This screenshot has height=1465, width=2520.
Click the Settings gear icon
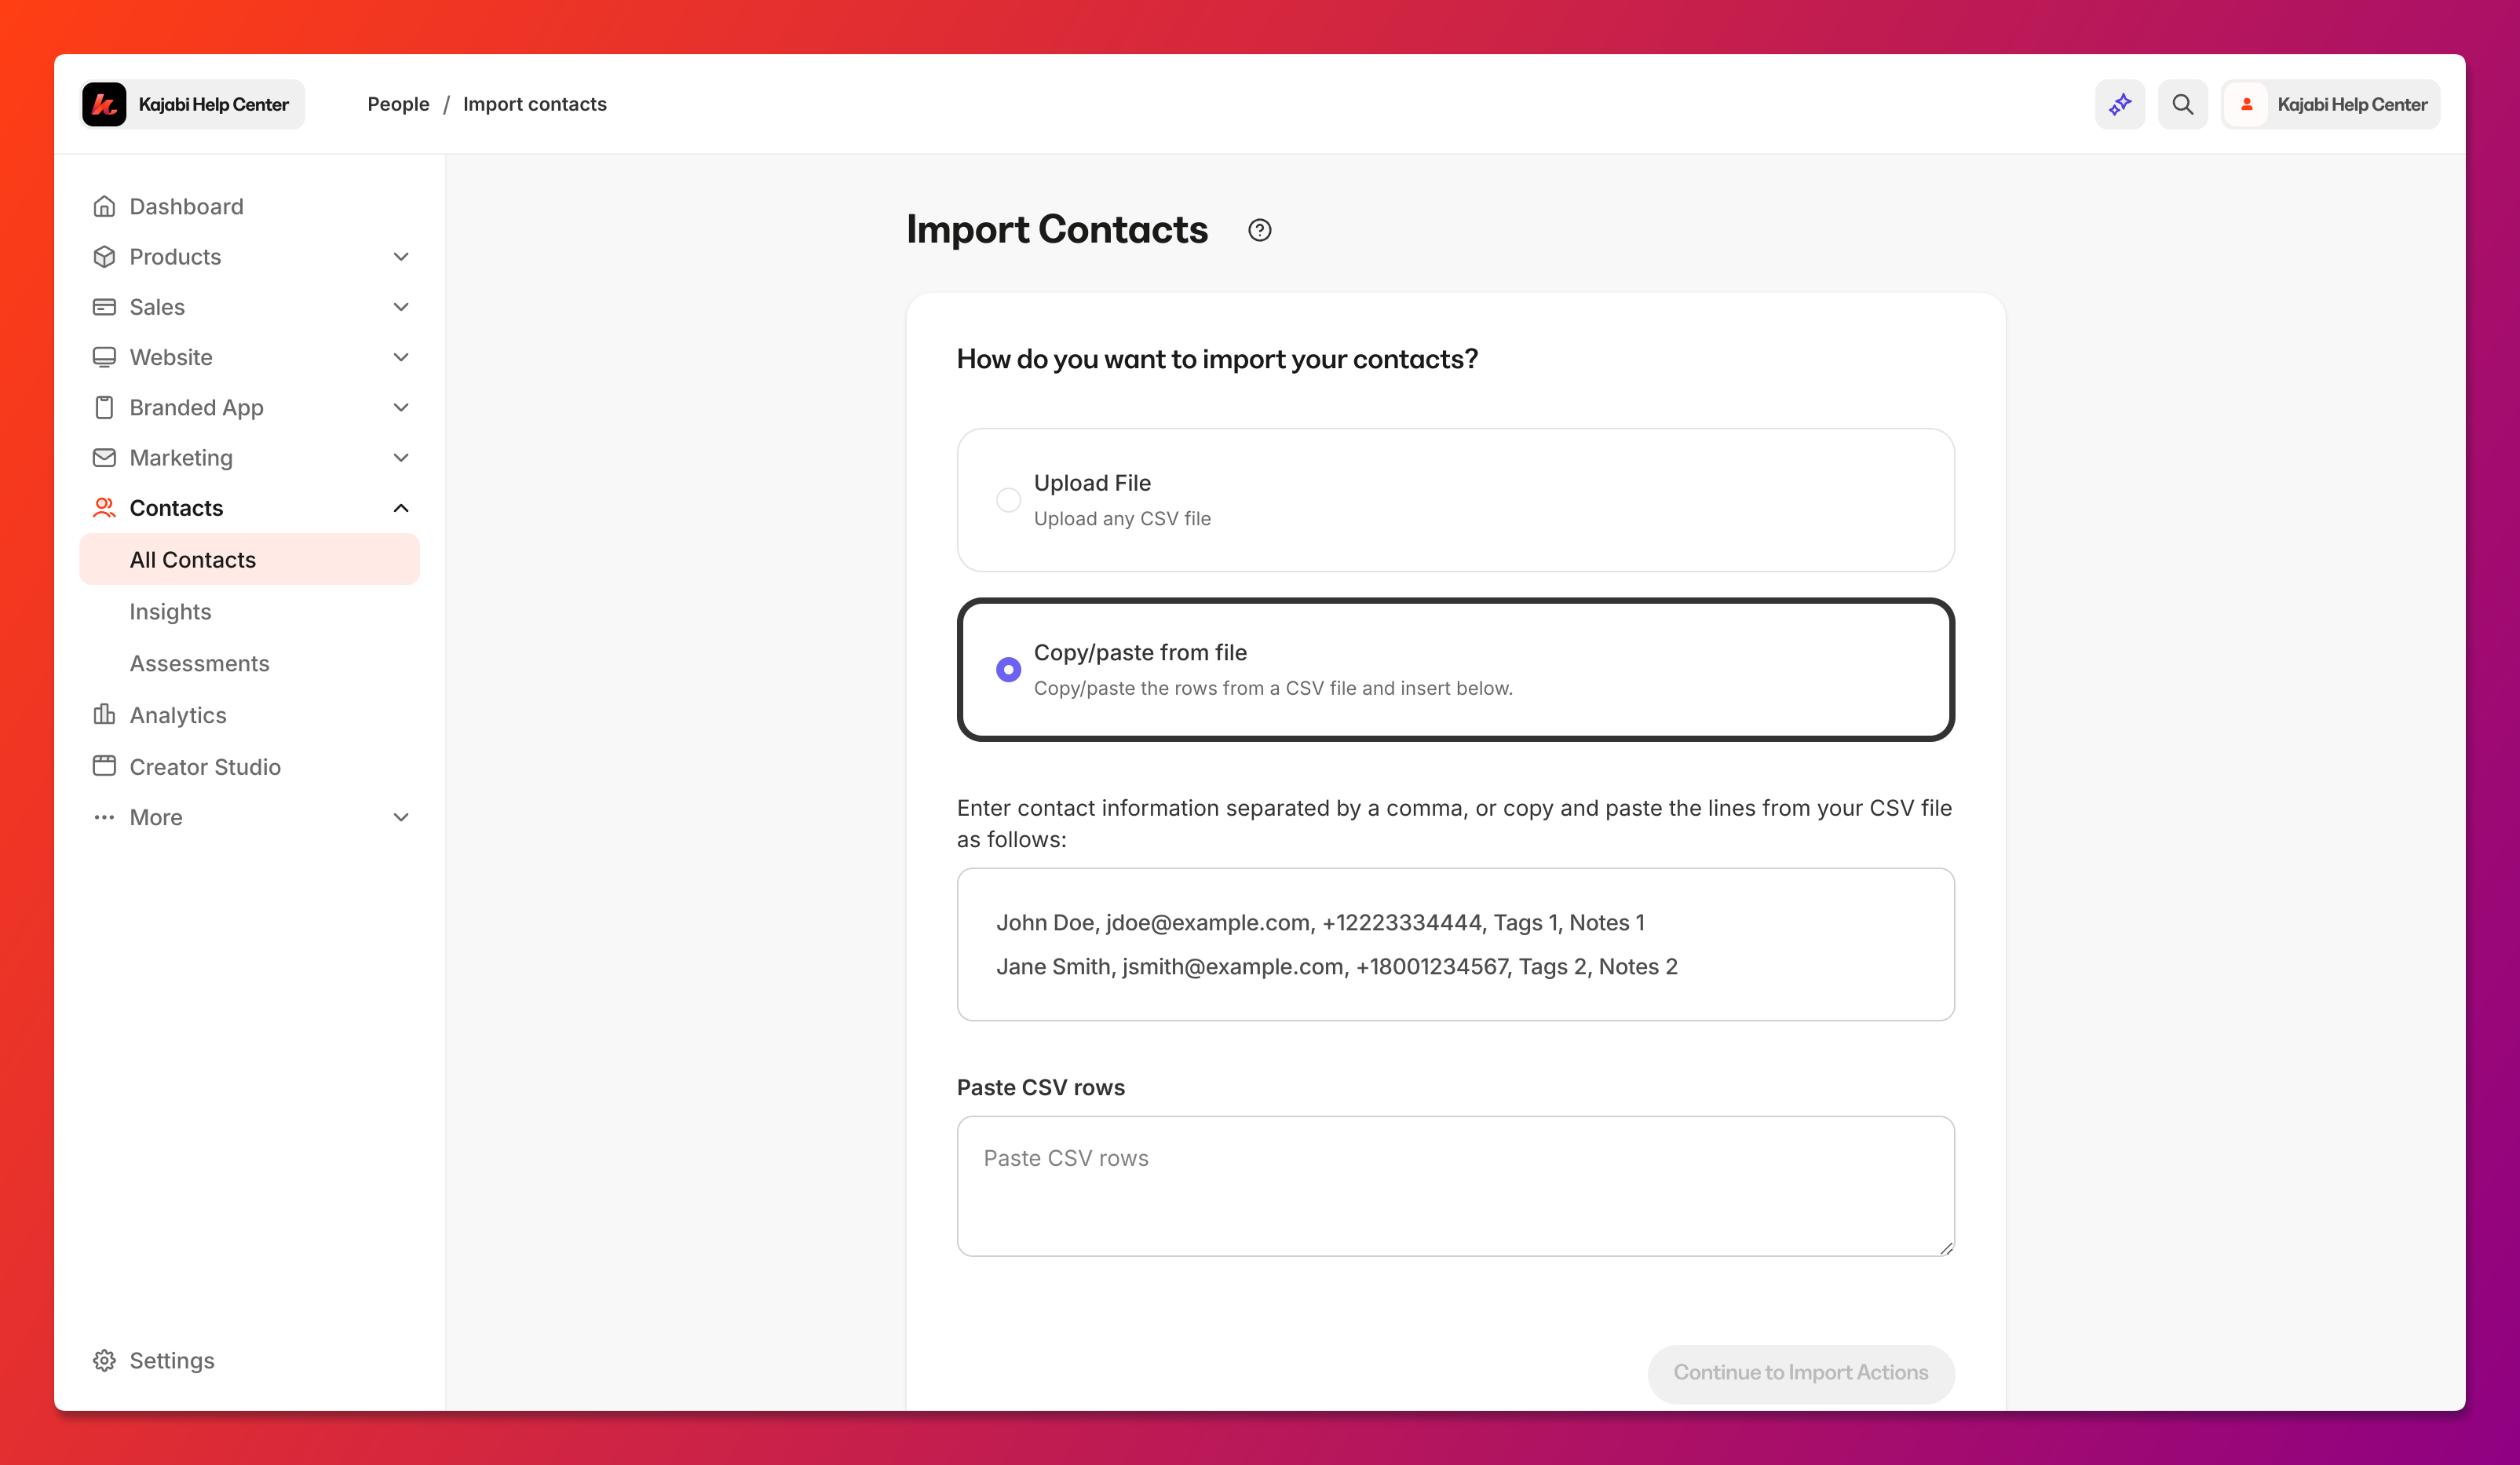click(104, 1360)
